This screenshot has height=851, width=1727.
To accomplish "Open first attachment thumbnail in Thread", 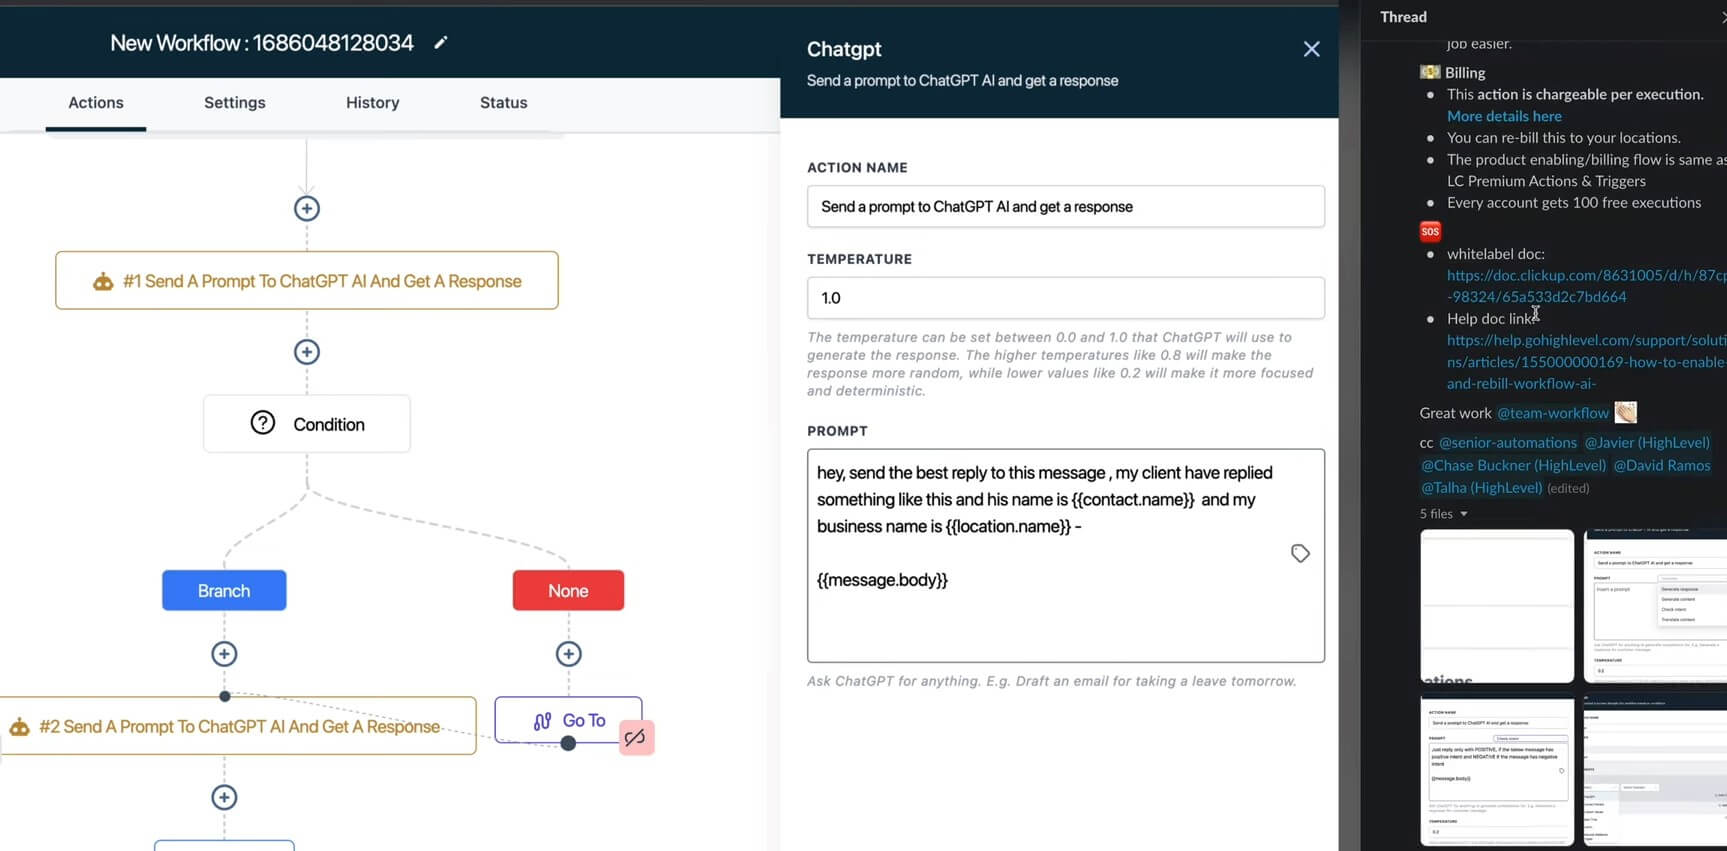I will [x=1497, y=606].
